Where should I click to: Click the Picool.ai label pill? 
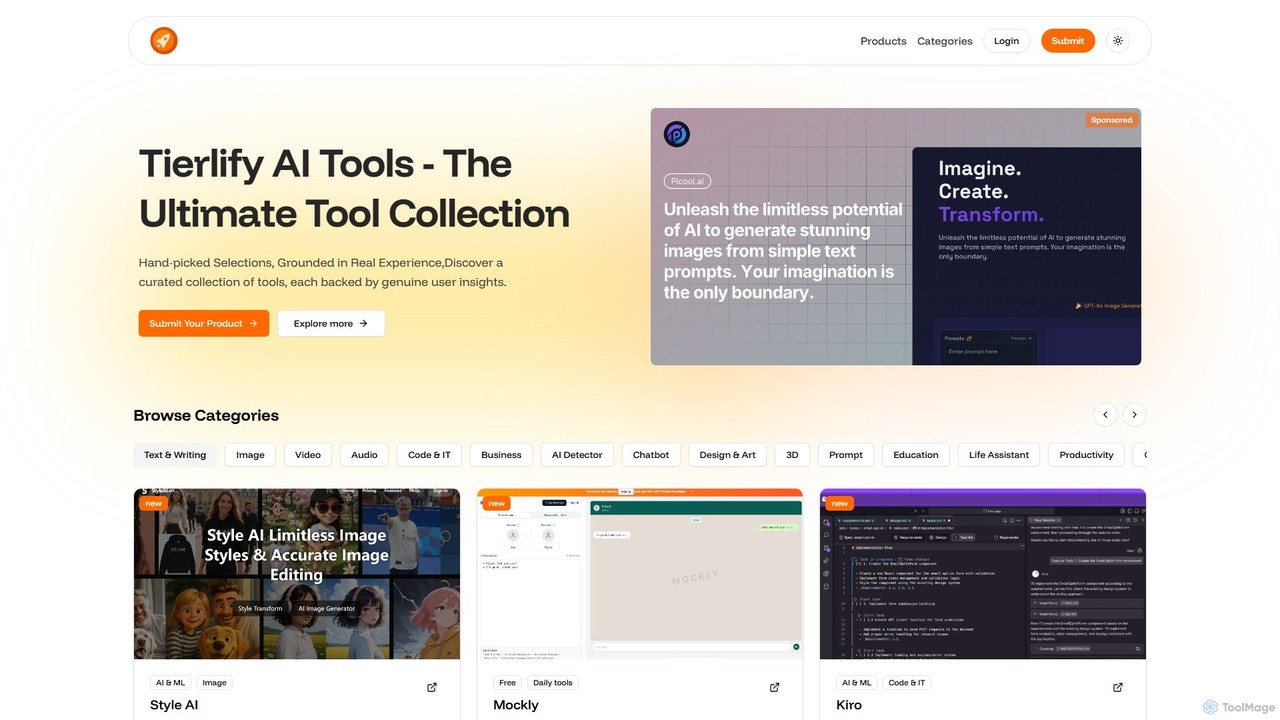687,181
